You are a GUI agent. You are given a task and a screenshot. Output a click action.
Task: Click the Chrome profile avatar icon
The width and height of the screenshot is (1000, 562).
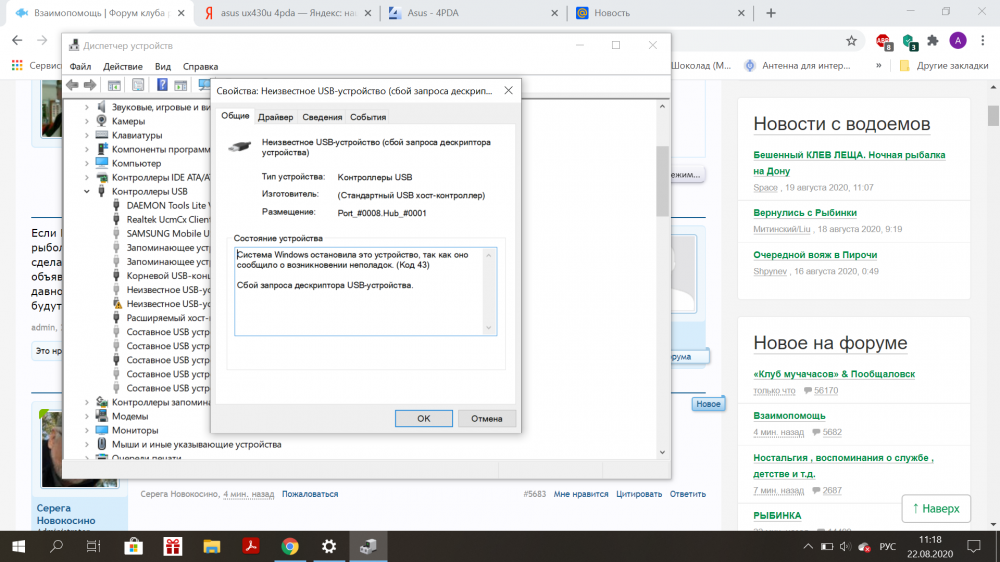coord(958,41)
